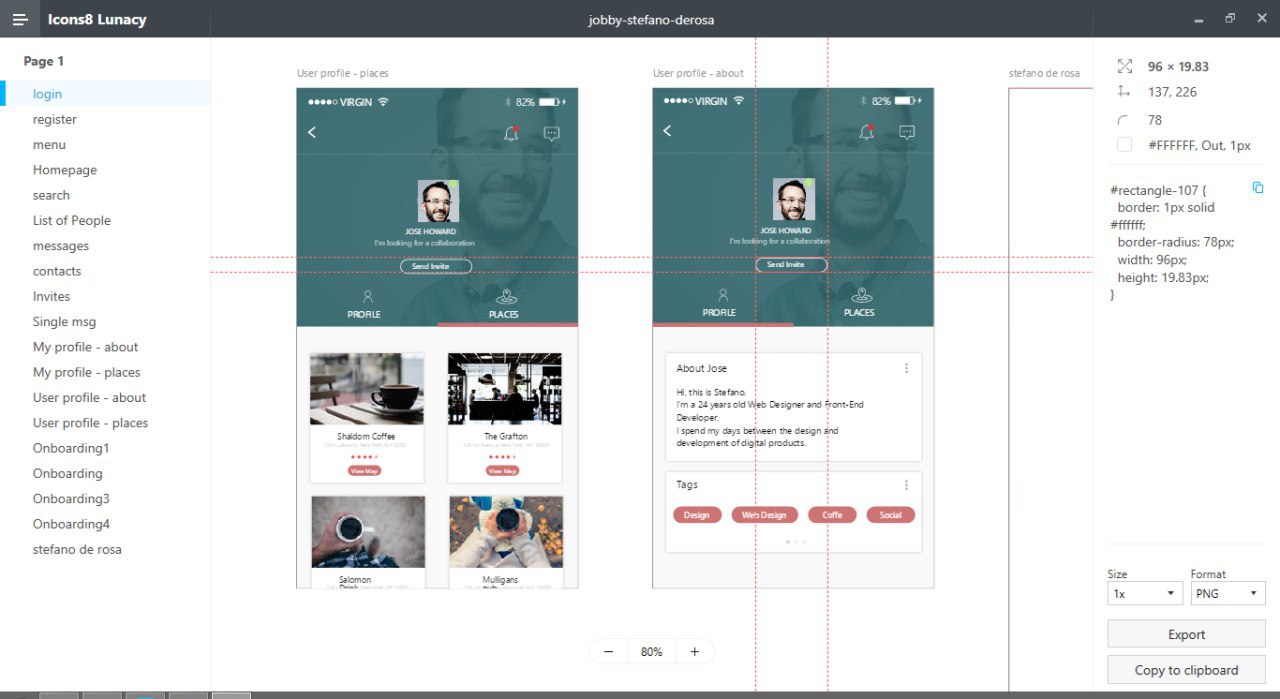Viewport: 1280px width, 699px height.
Task: Click the Export button
Action: pyautogui.click(x=1186, y=634)
